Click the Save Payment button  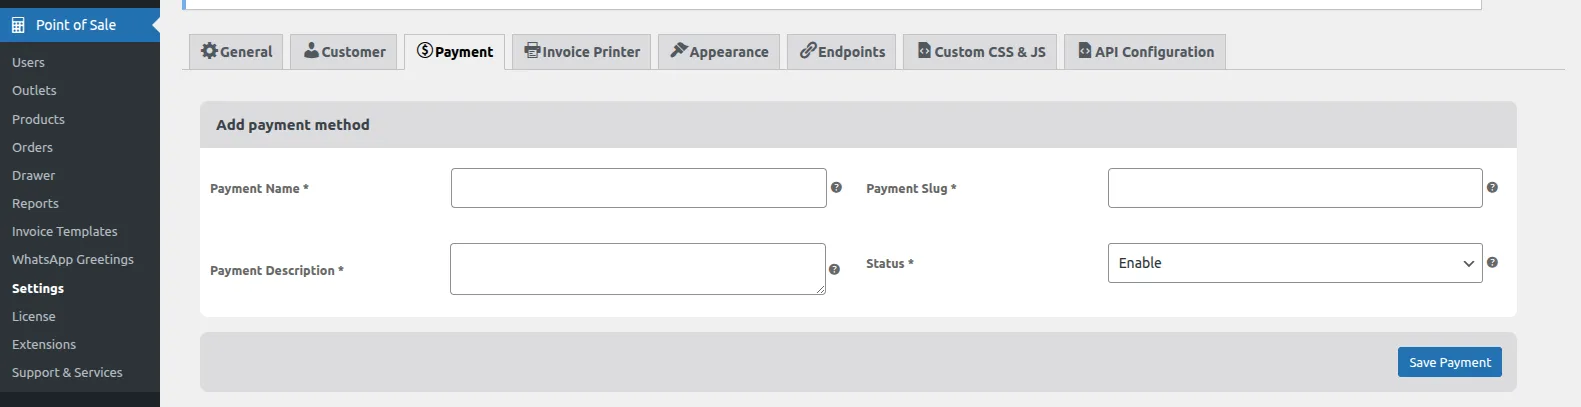pyautogui.click(x=1449, y=362)
